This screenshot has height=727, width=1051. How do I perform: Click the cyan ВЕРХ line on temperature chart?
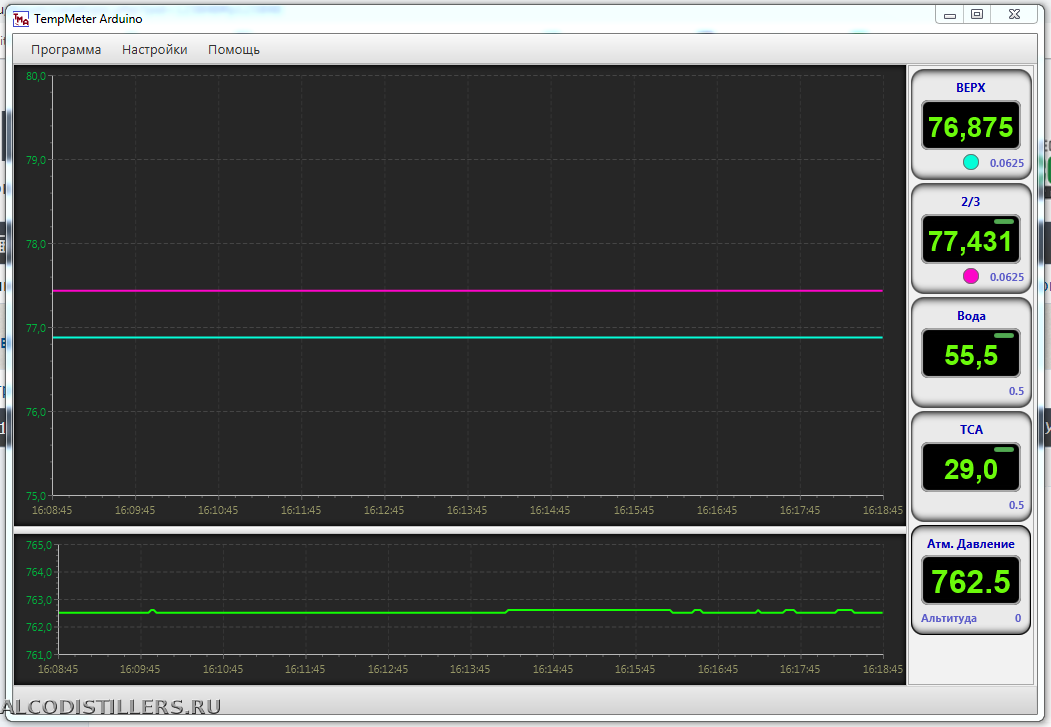(x=467, y=337)
